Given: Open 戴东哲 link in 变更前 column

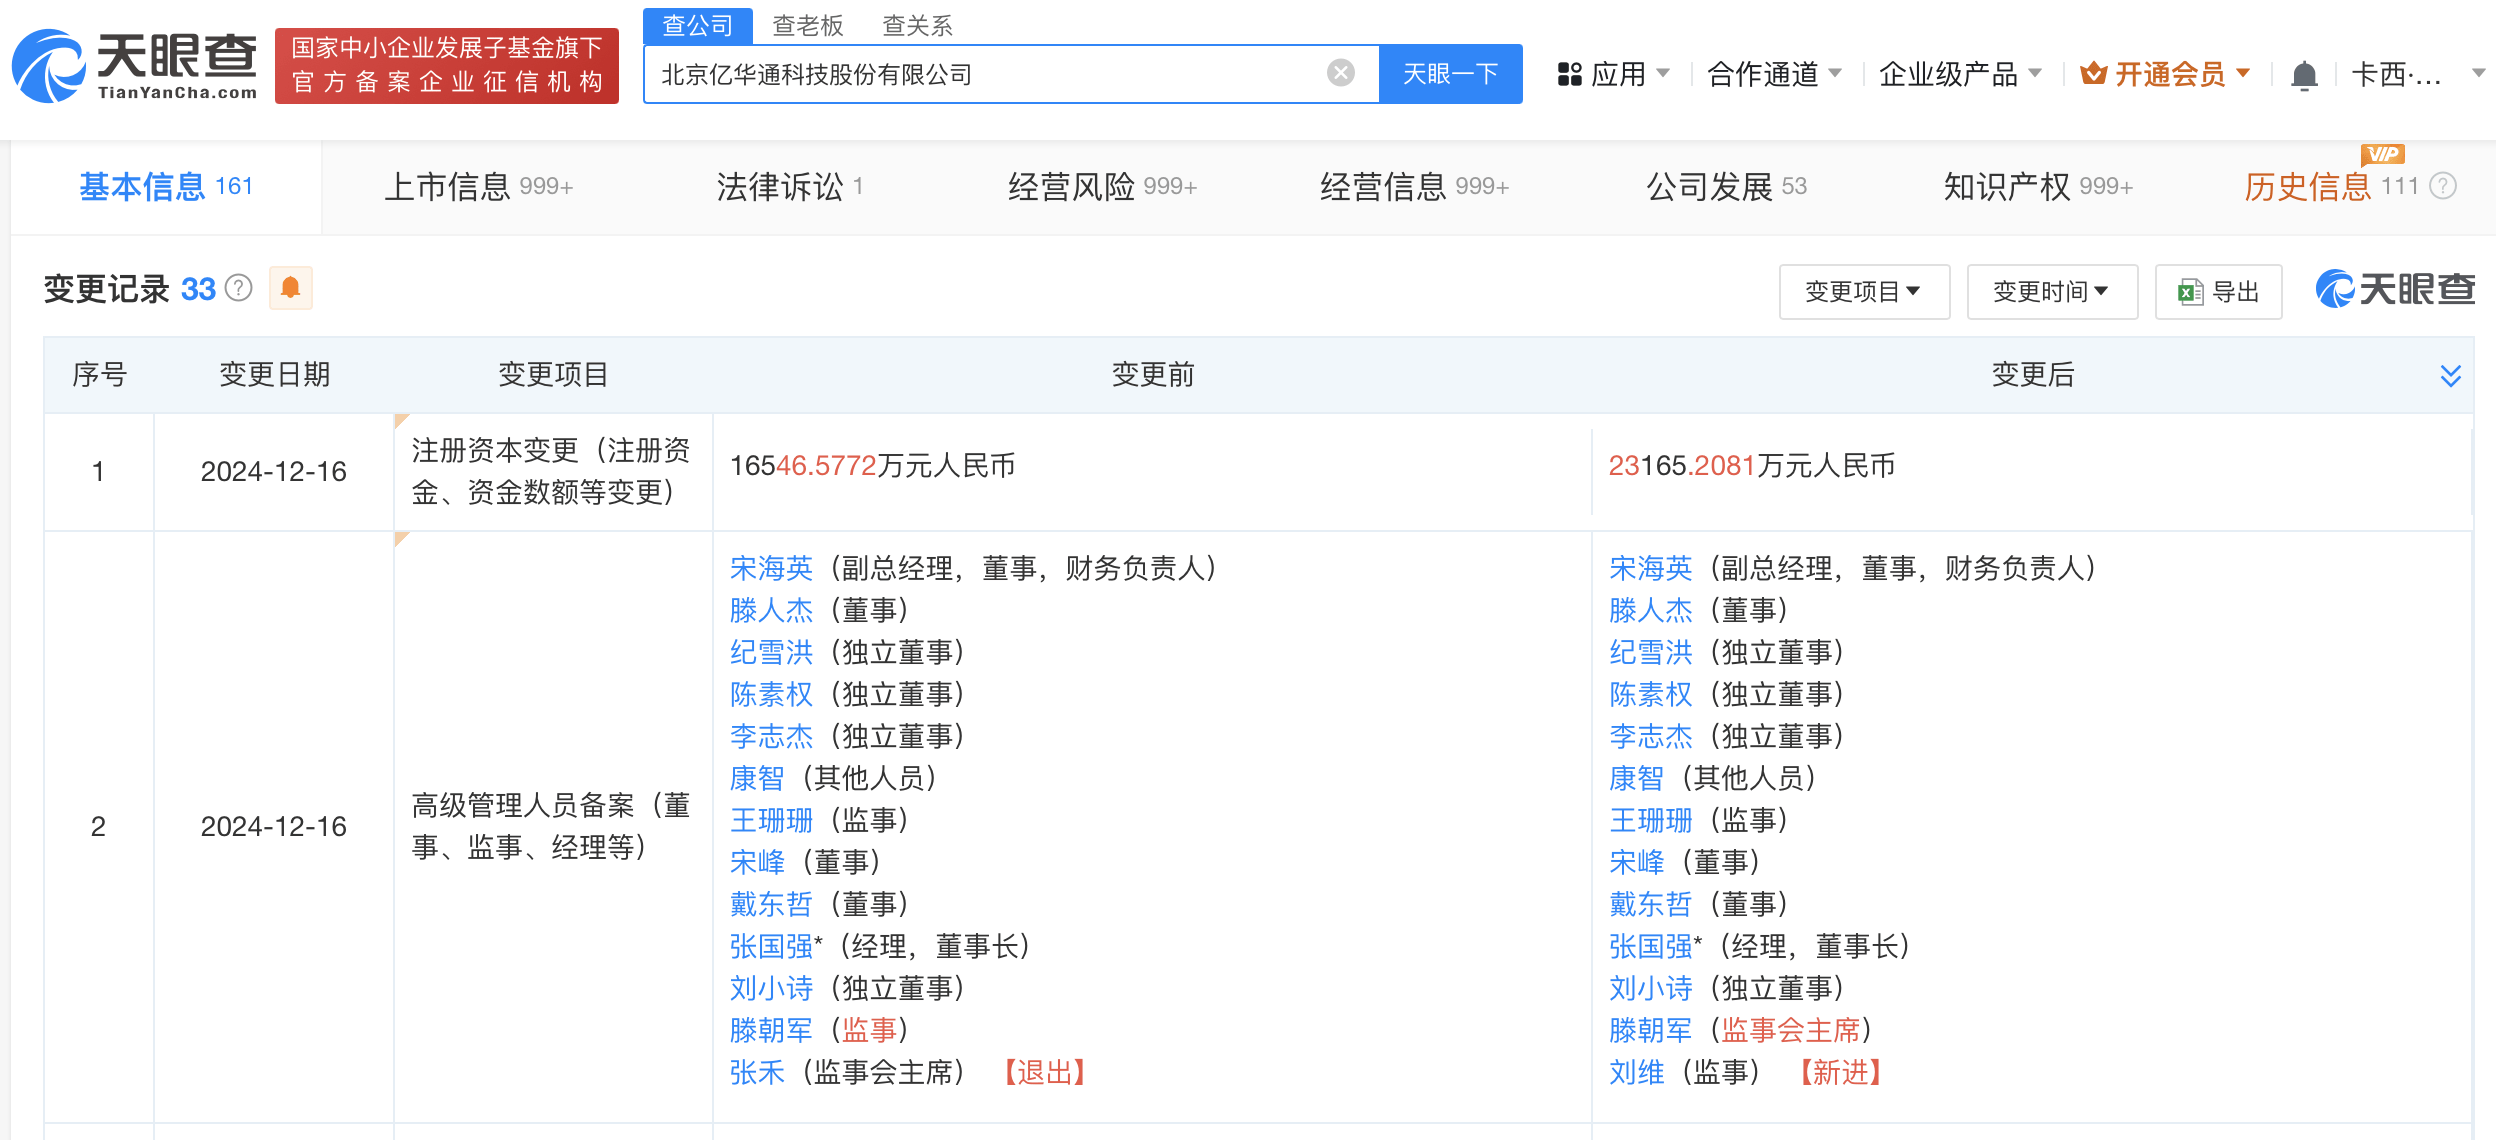Looking at the screenshot, I should pos(771,904).
